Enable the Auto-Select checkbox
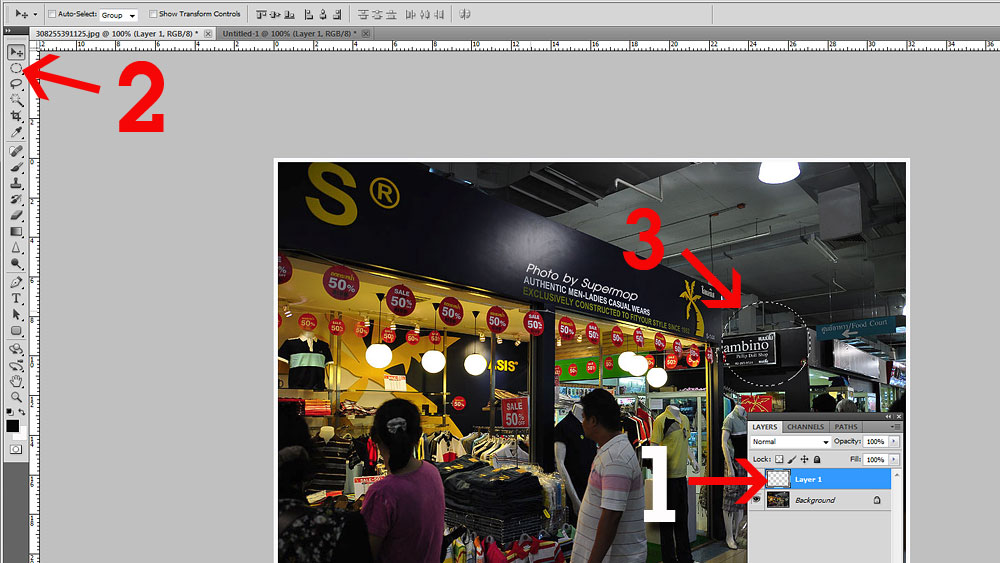Viewport: 1000px width, 563px height. point(52,13)
